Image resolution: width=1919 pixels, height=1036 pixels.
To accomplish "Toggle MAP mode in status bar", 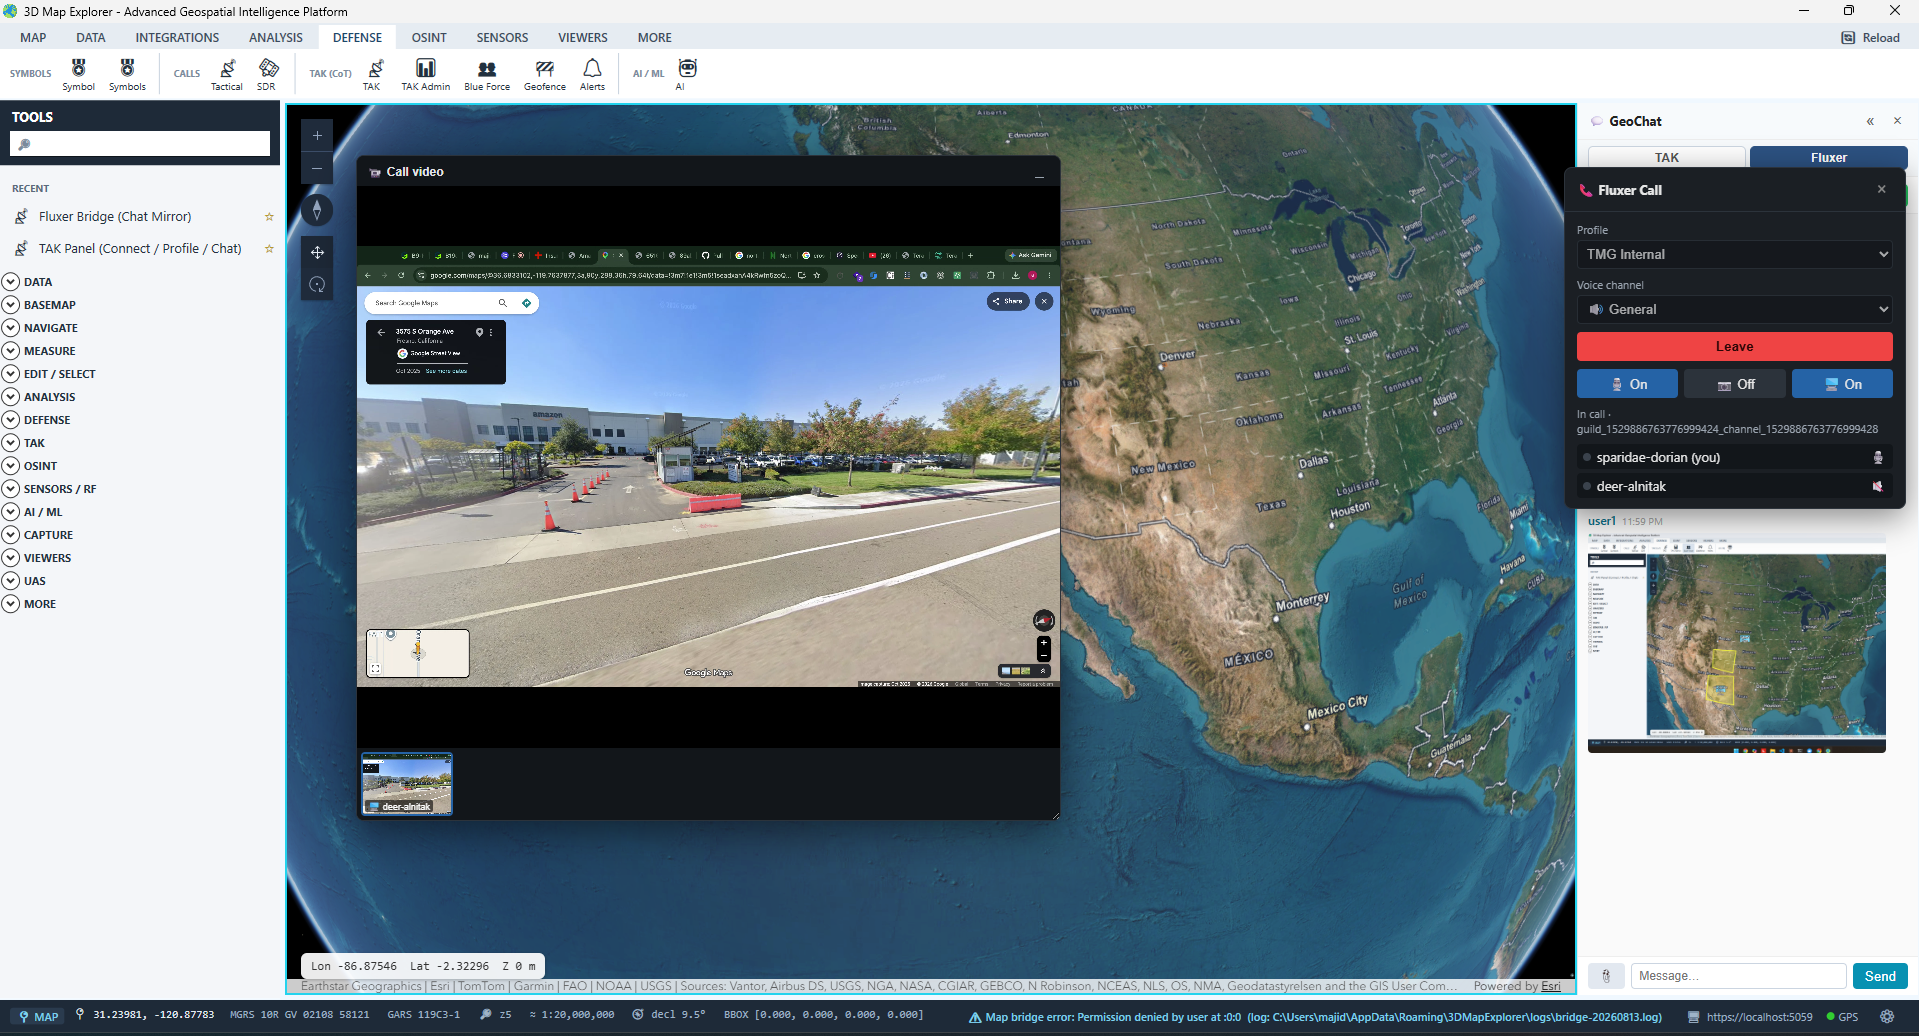I will (39, 1017).
